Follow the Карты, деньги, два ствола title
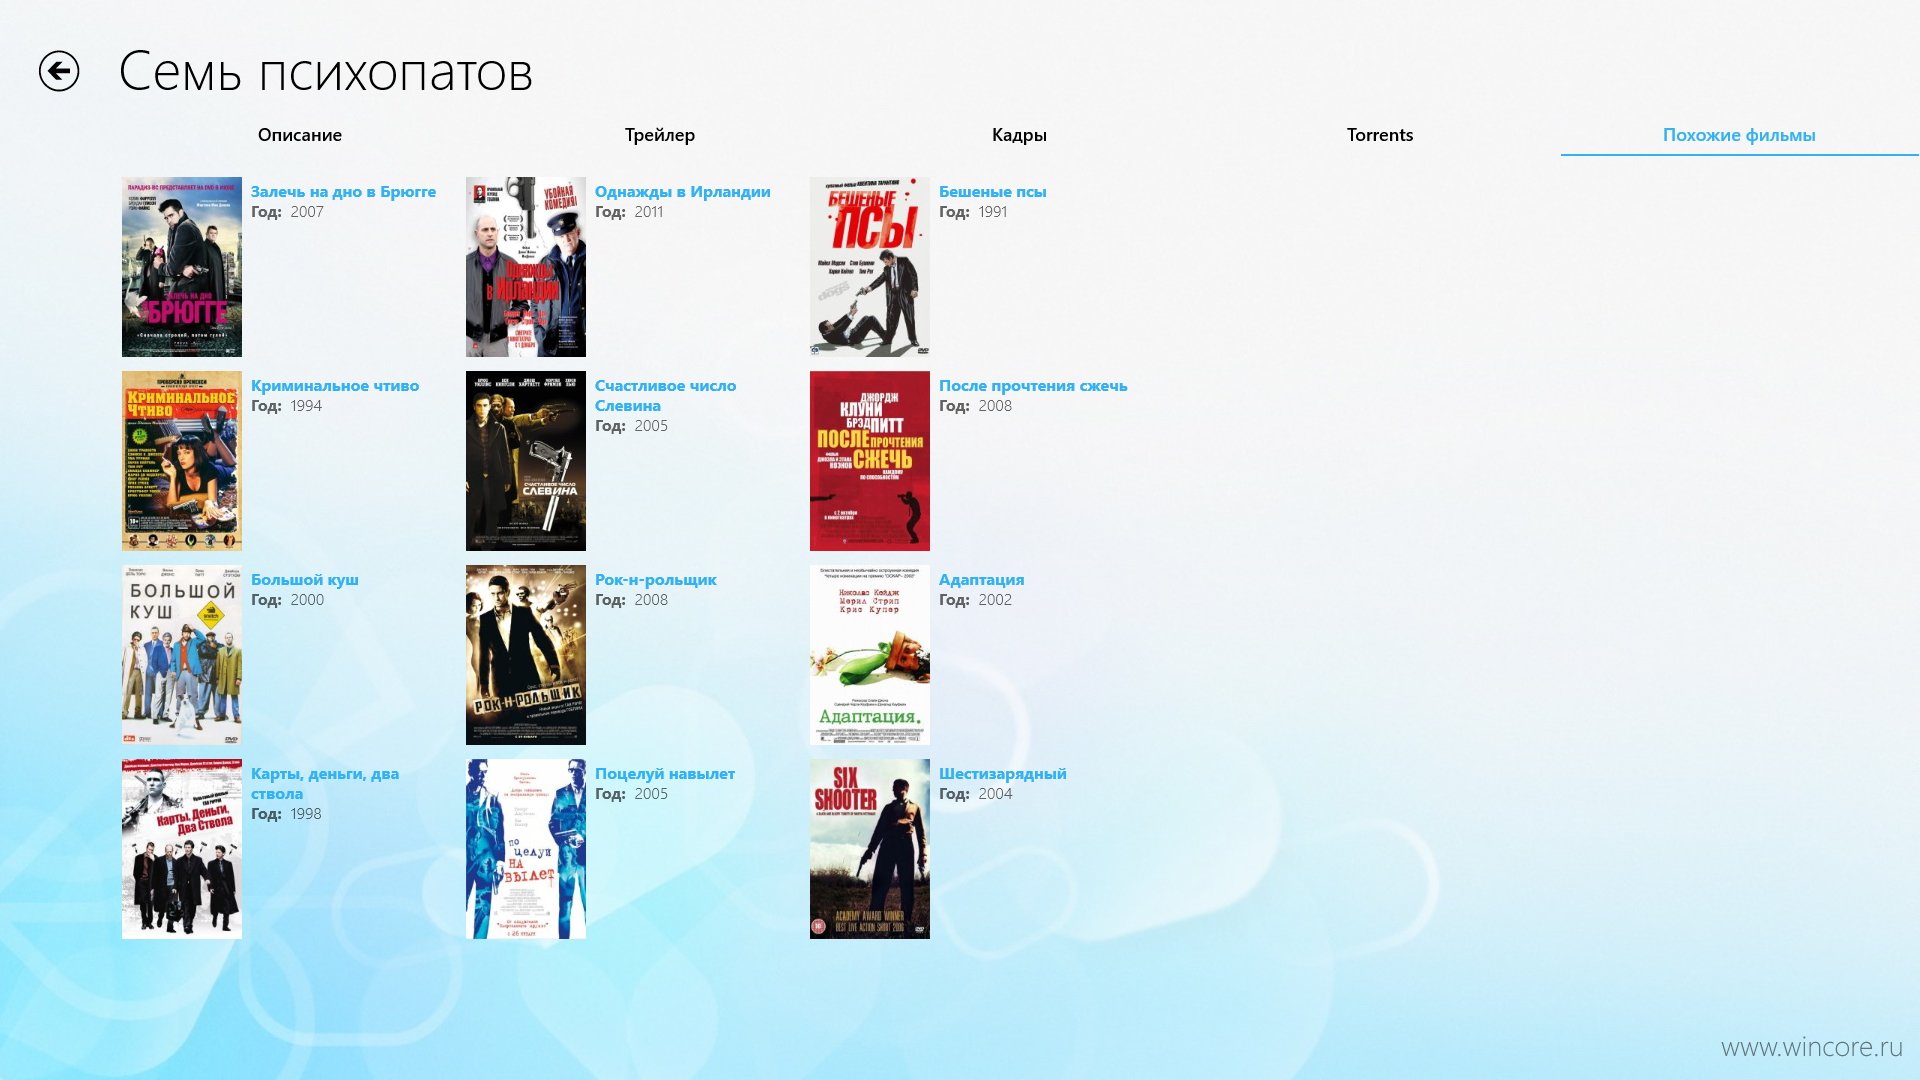 tap(324, 784)
